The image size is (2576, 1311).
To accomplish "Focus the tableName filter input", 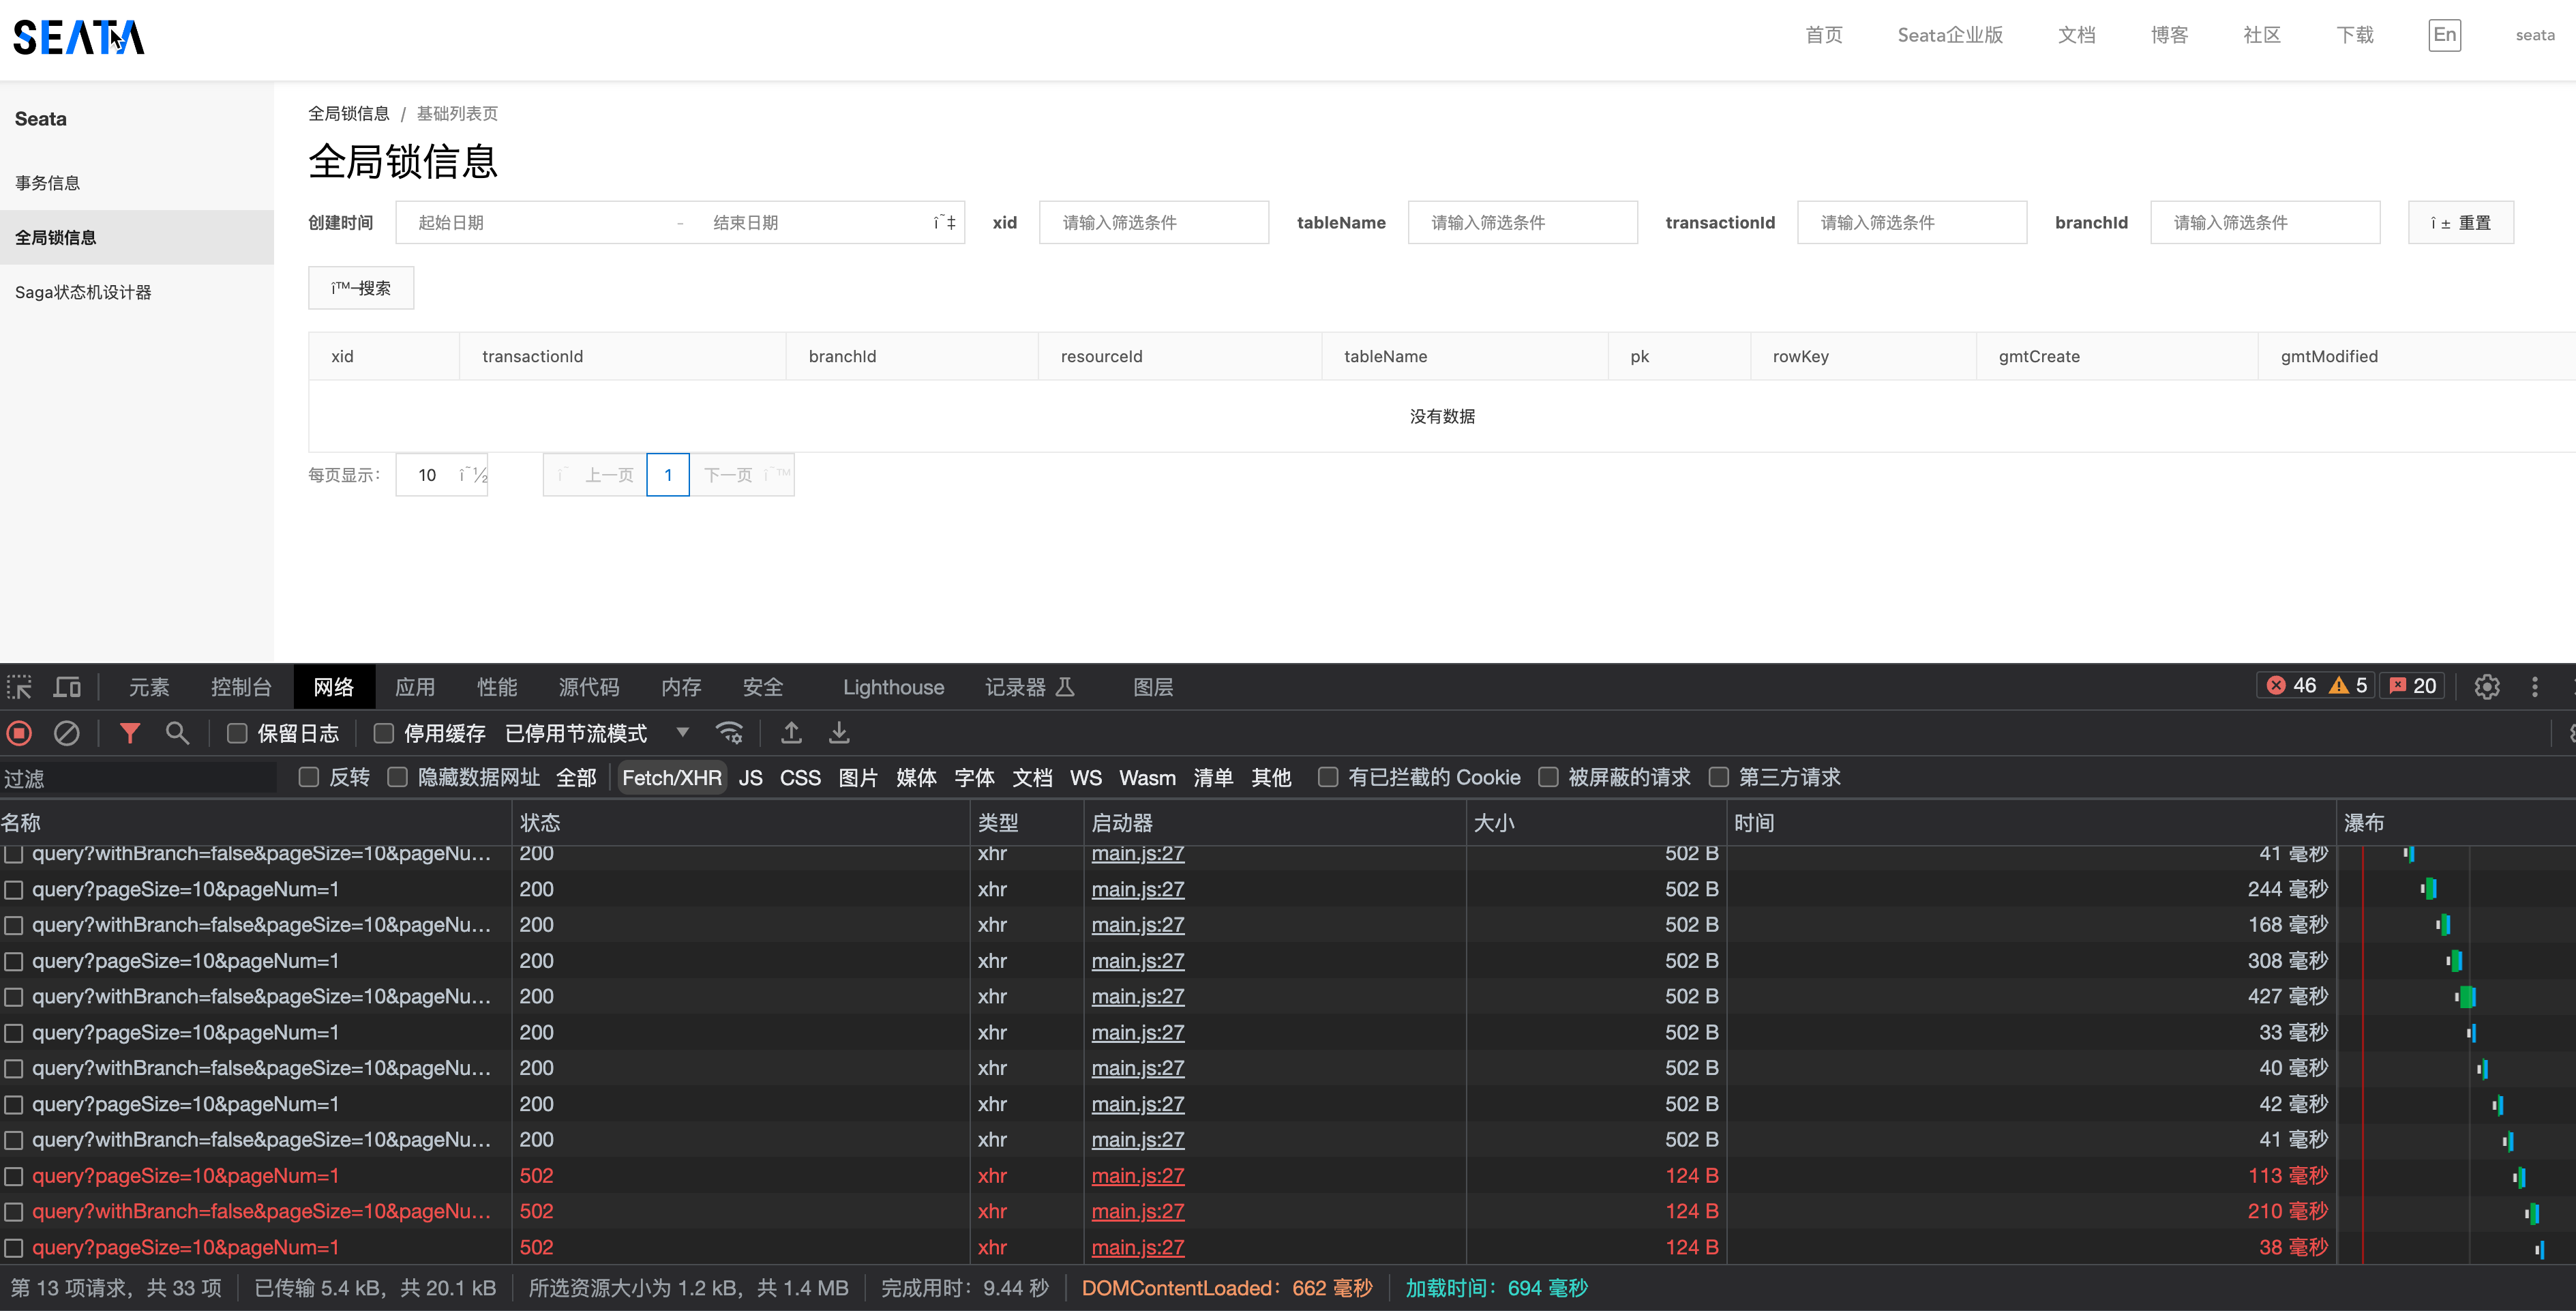I will (x=1522, y=222).
